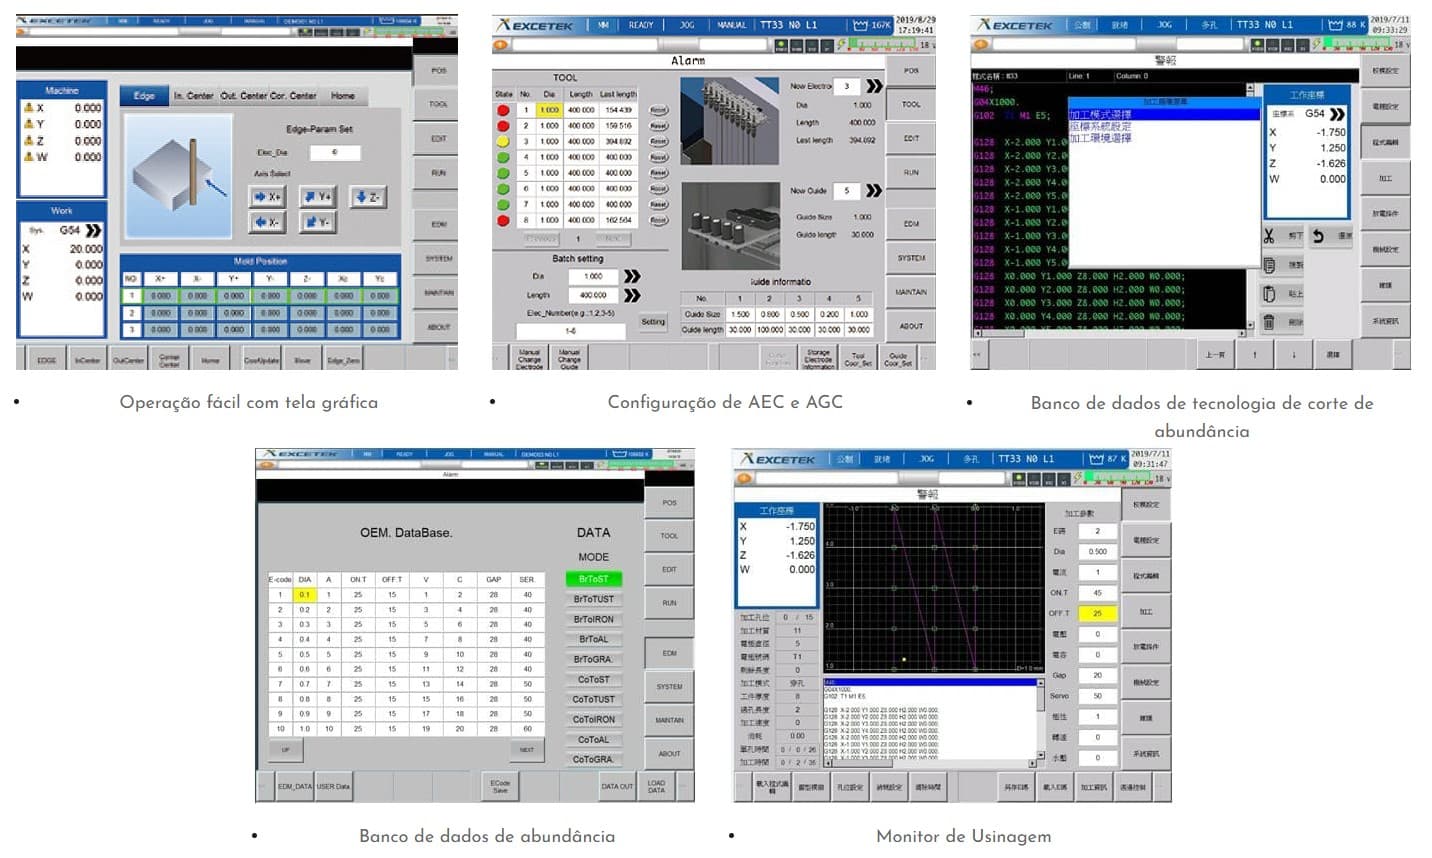This screenshot has width=1432, height=858.
Task: Choose the BrToGRA mode option
Action: click(x=593, y=660)
